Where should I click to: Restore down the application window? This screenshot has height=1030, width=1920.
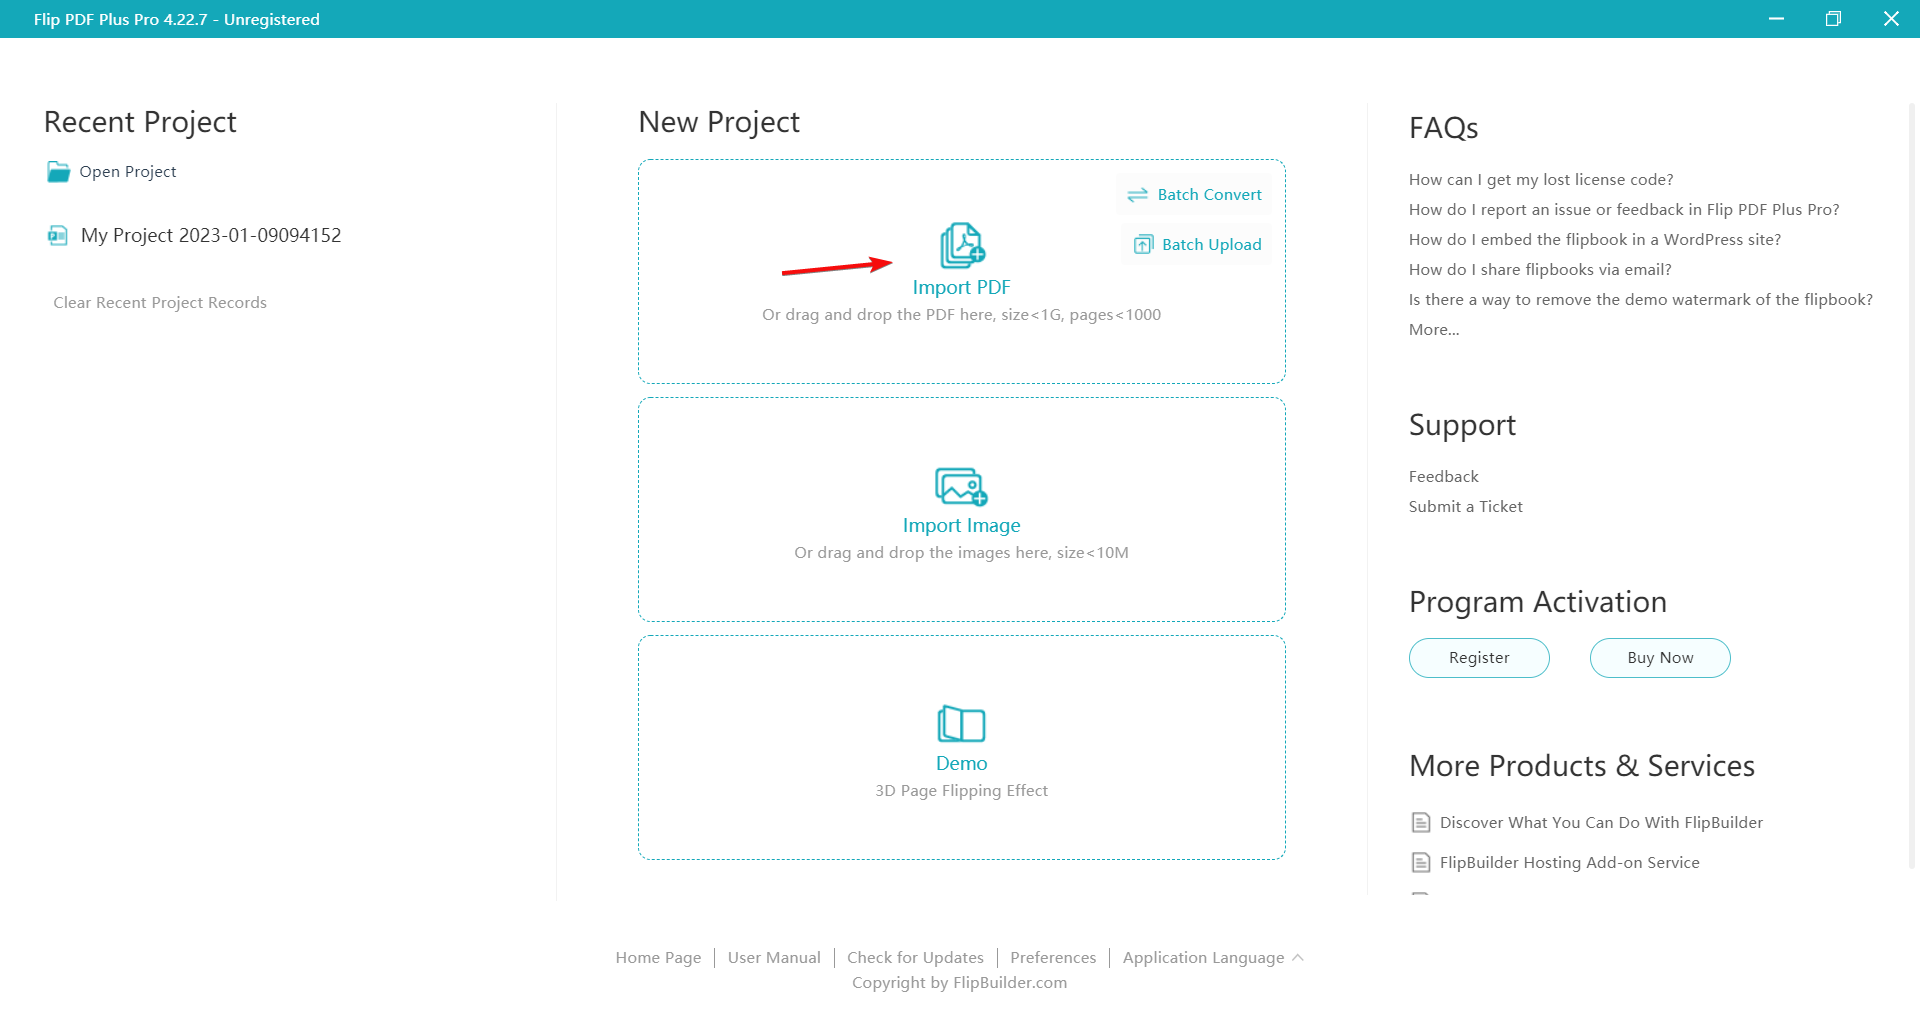pos(1833,19)
